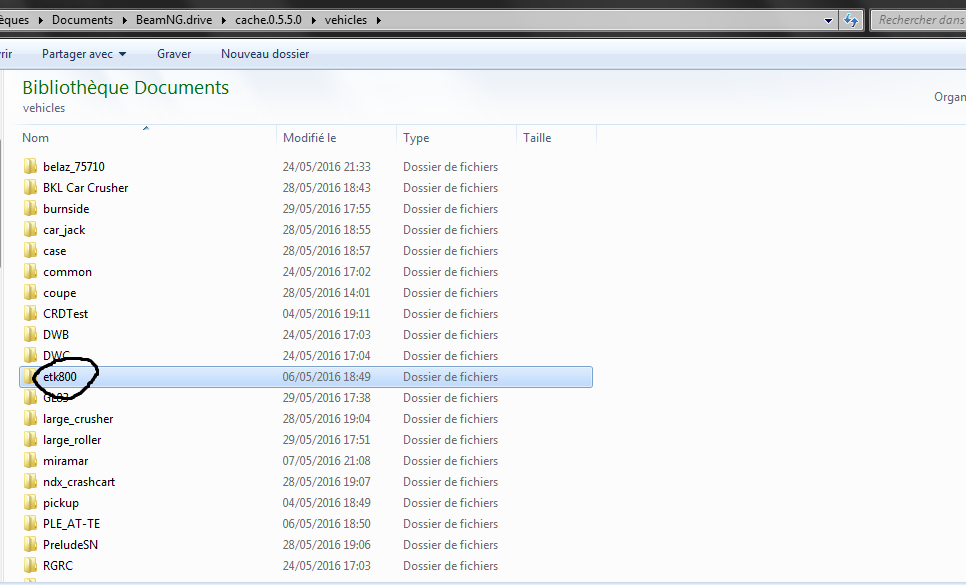Sort by Type column header

(457, 138)
